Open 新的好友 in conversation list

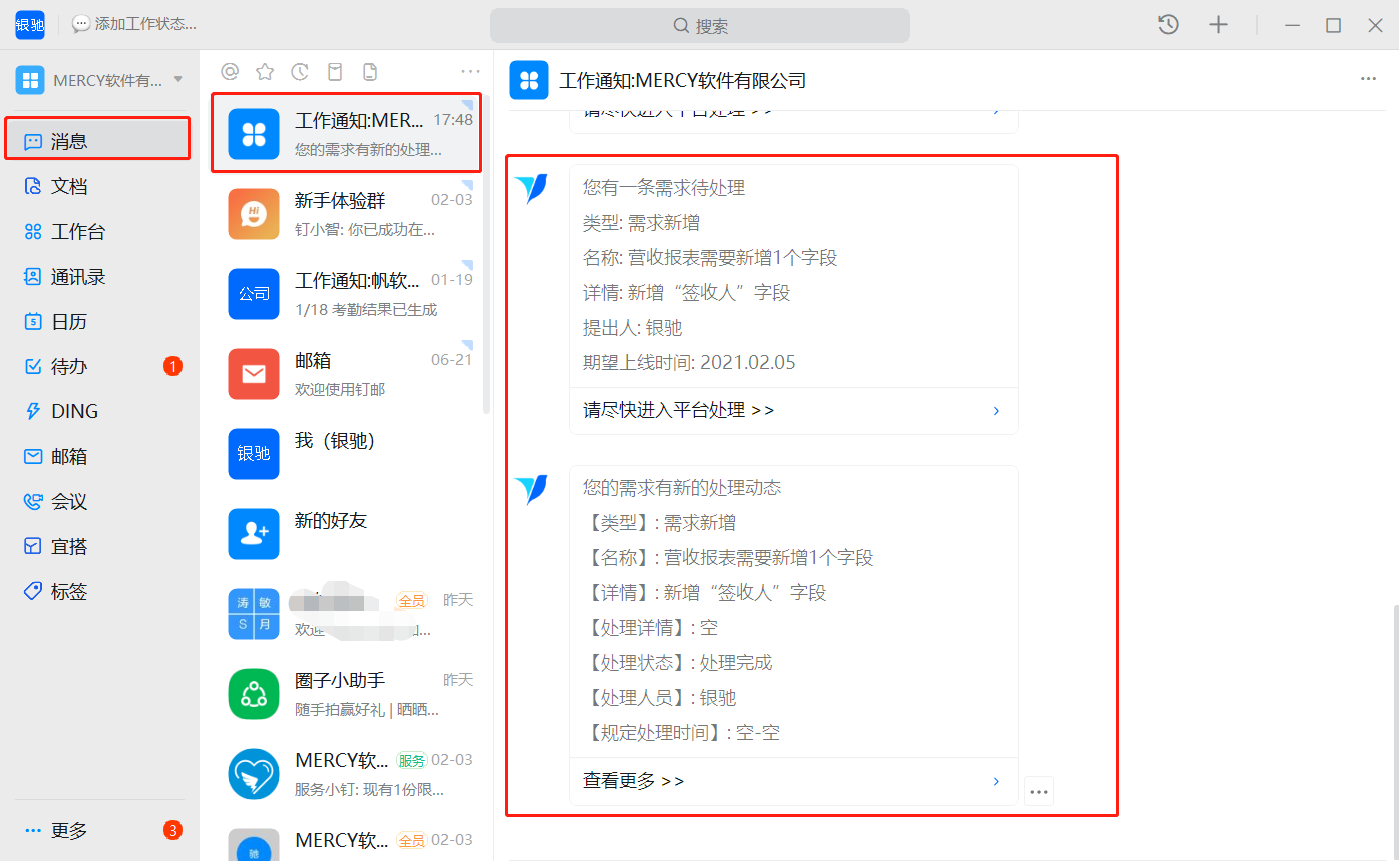coord(347,534)
